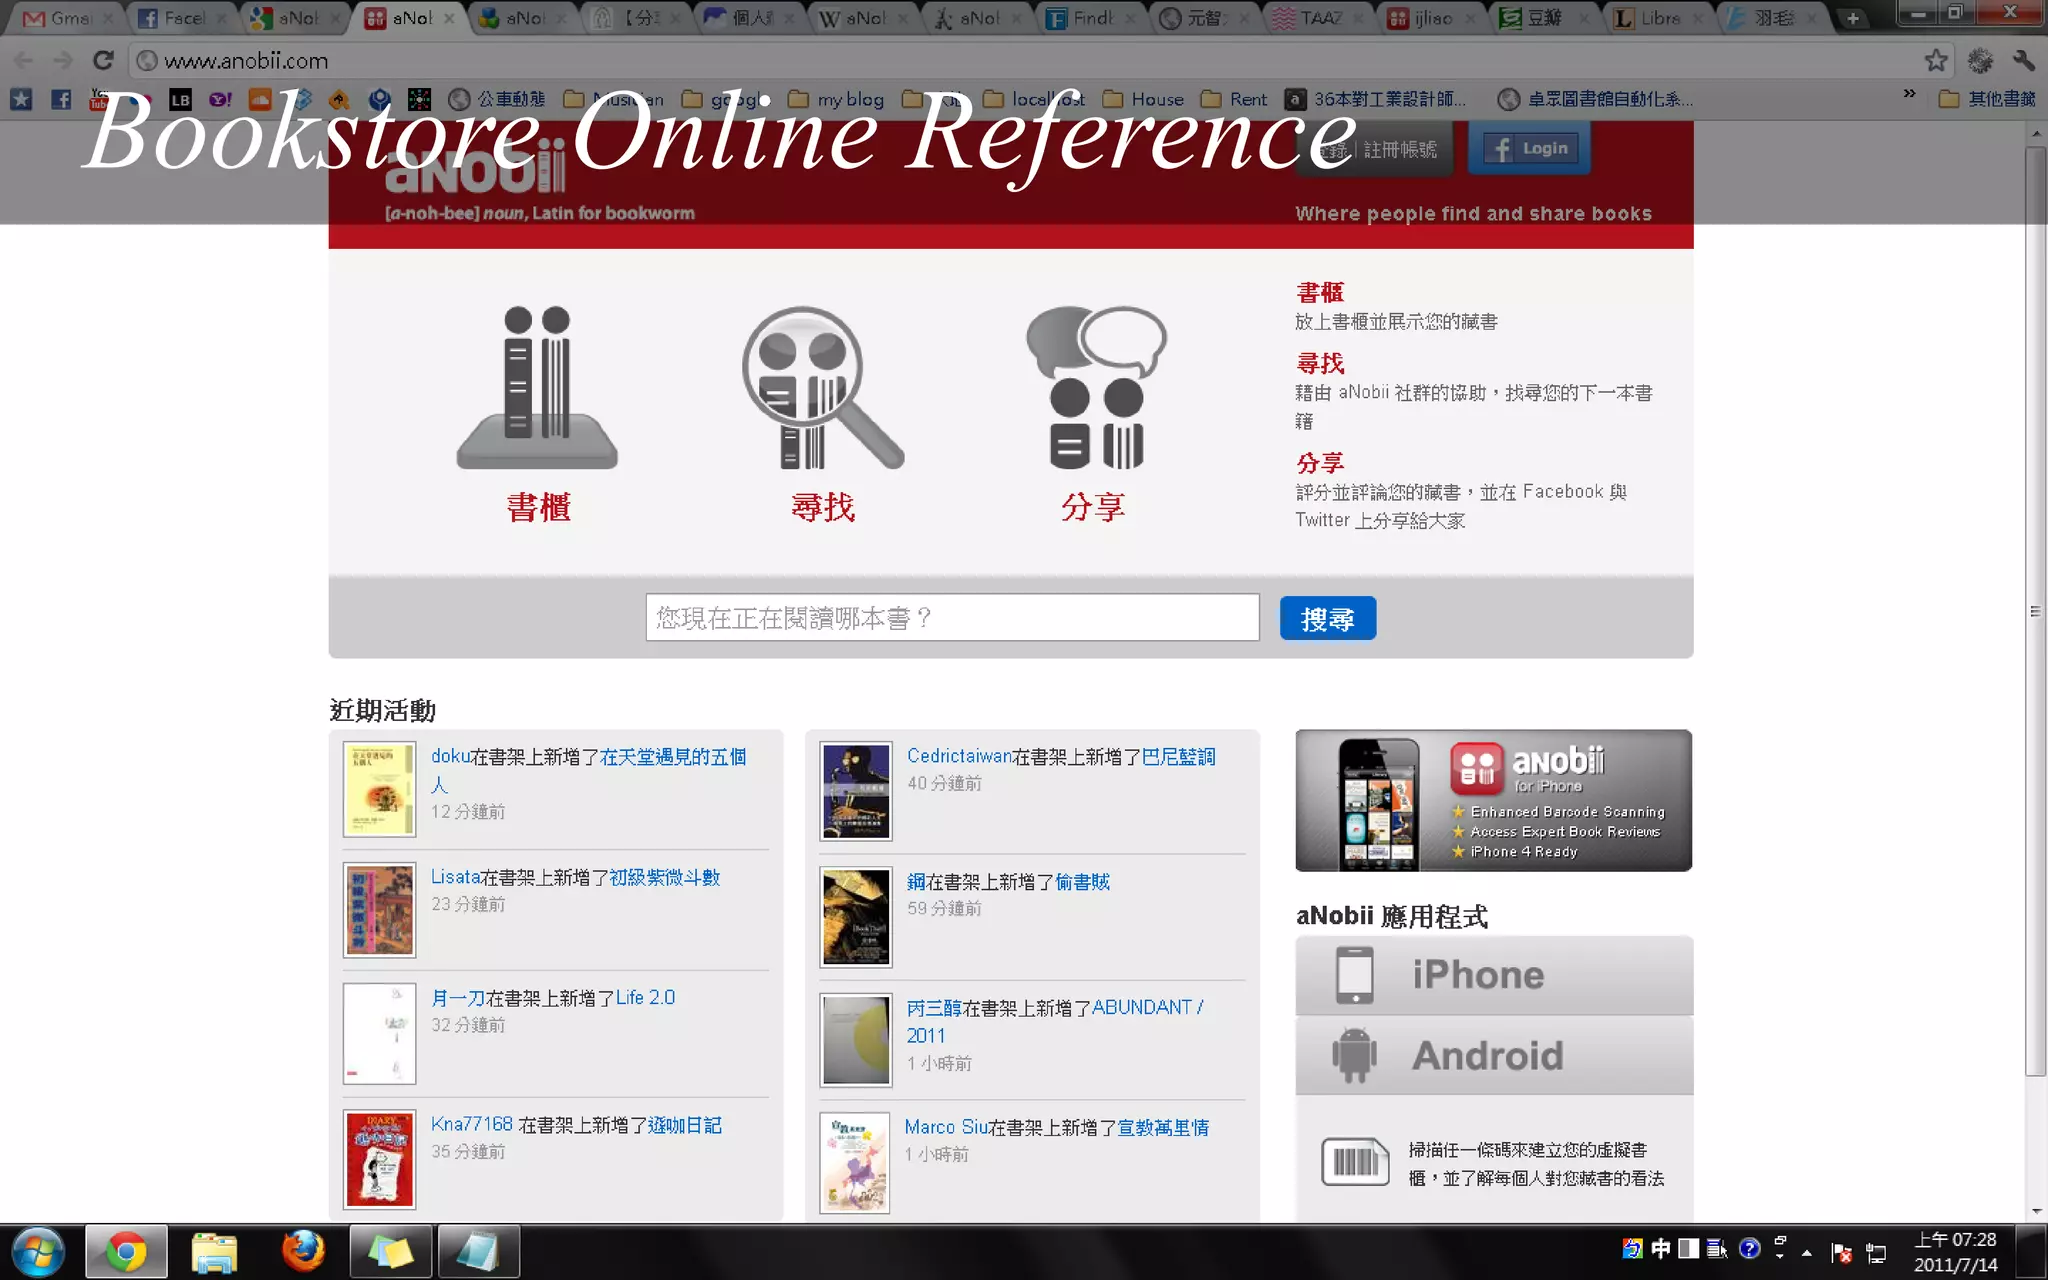This screenshot has width=2048, height=1280.
Task: Open Marco Siu's profile link
Action: pyautogui.click(x=946, y=1128)
